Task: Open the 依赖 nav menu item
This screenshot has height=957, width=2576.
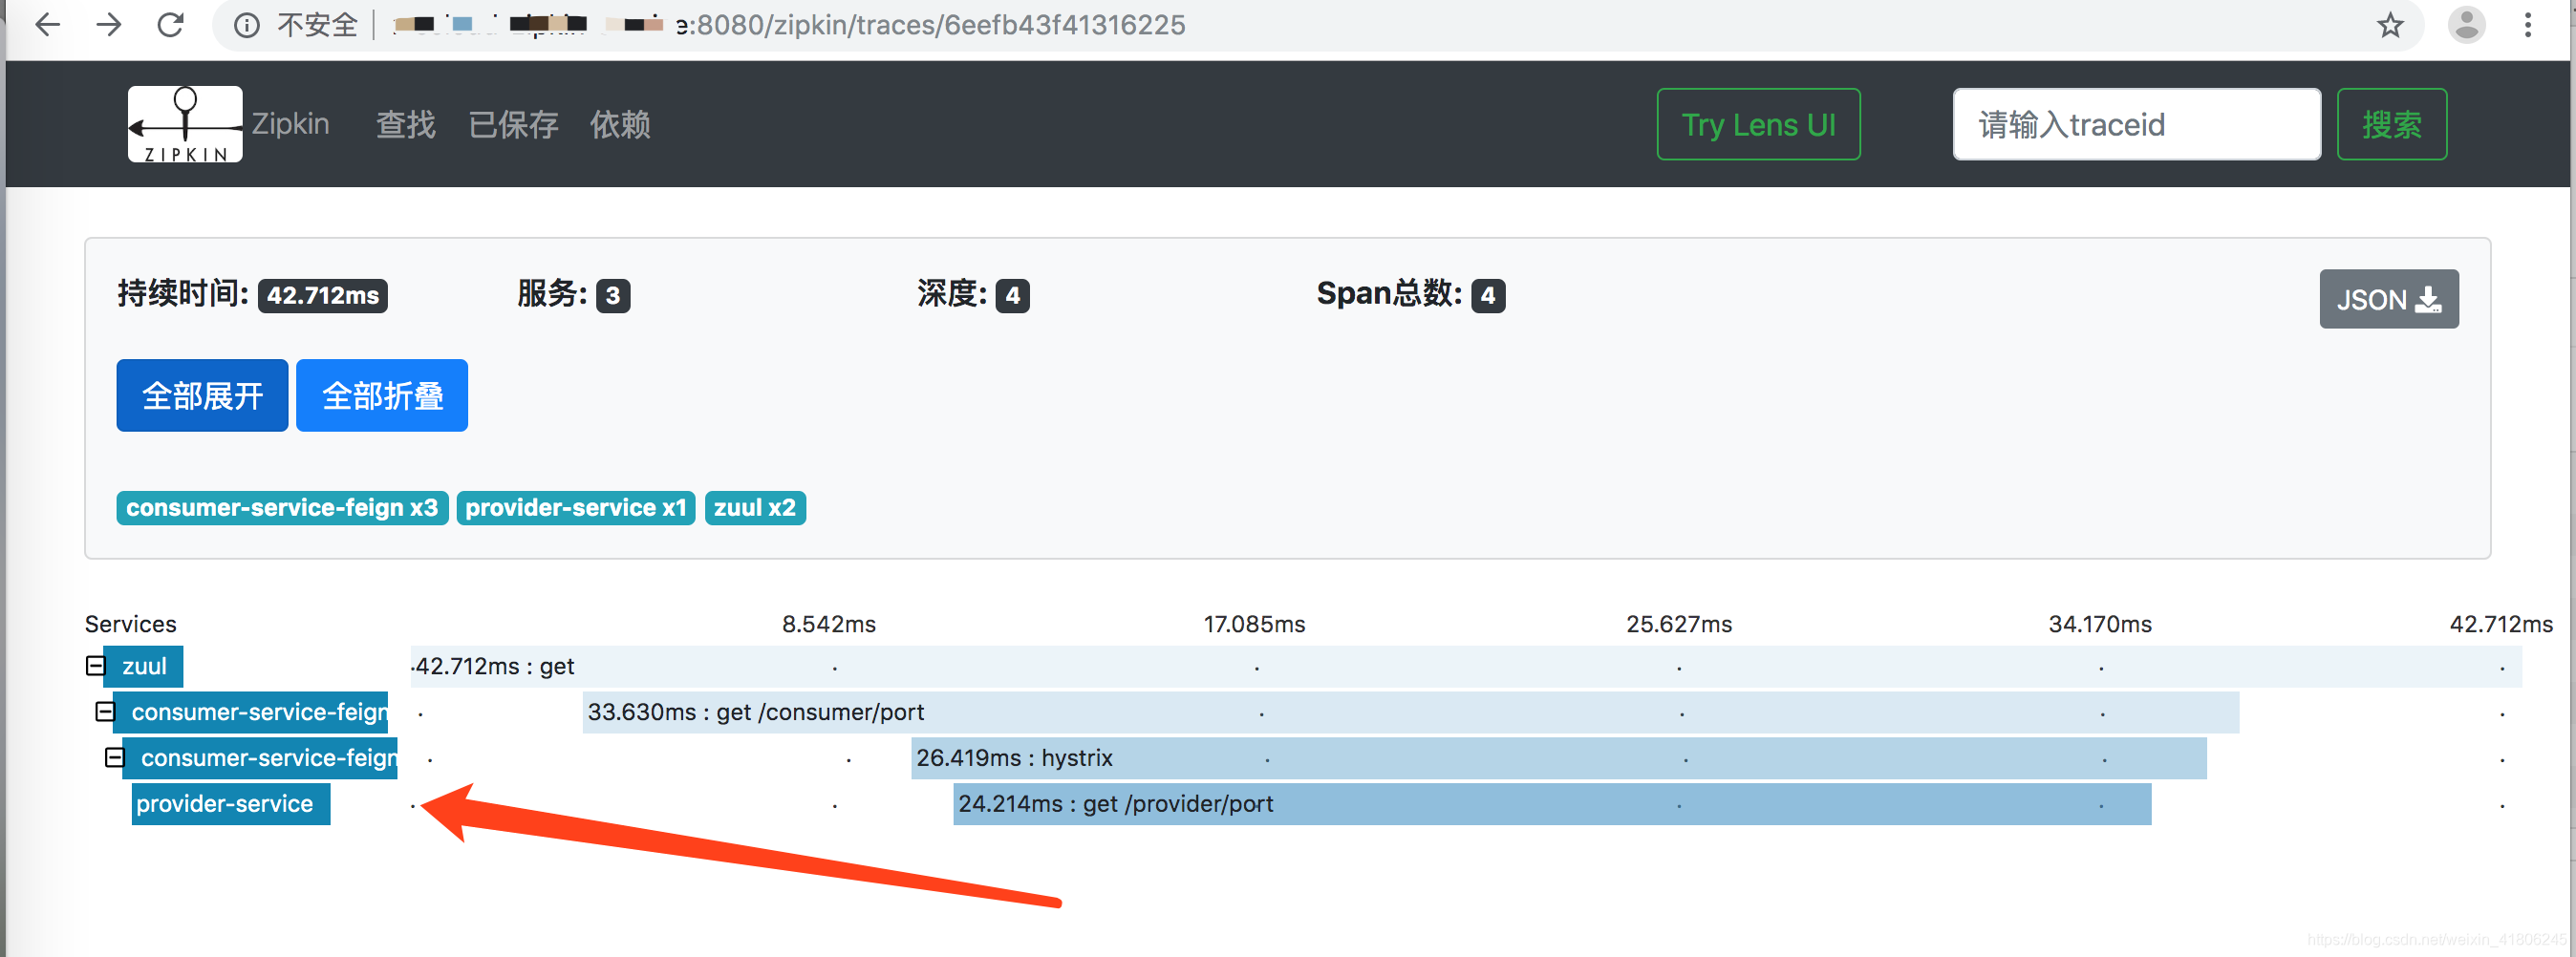Action: point(620,125)
